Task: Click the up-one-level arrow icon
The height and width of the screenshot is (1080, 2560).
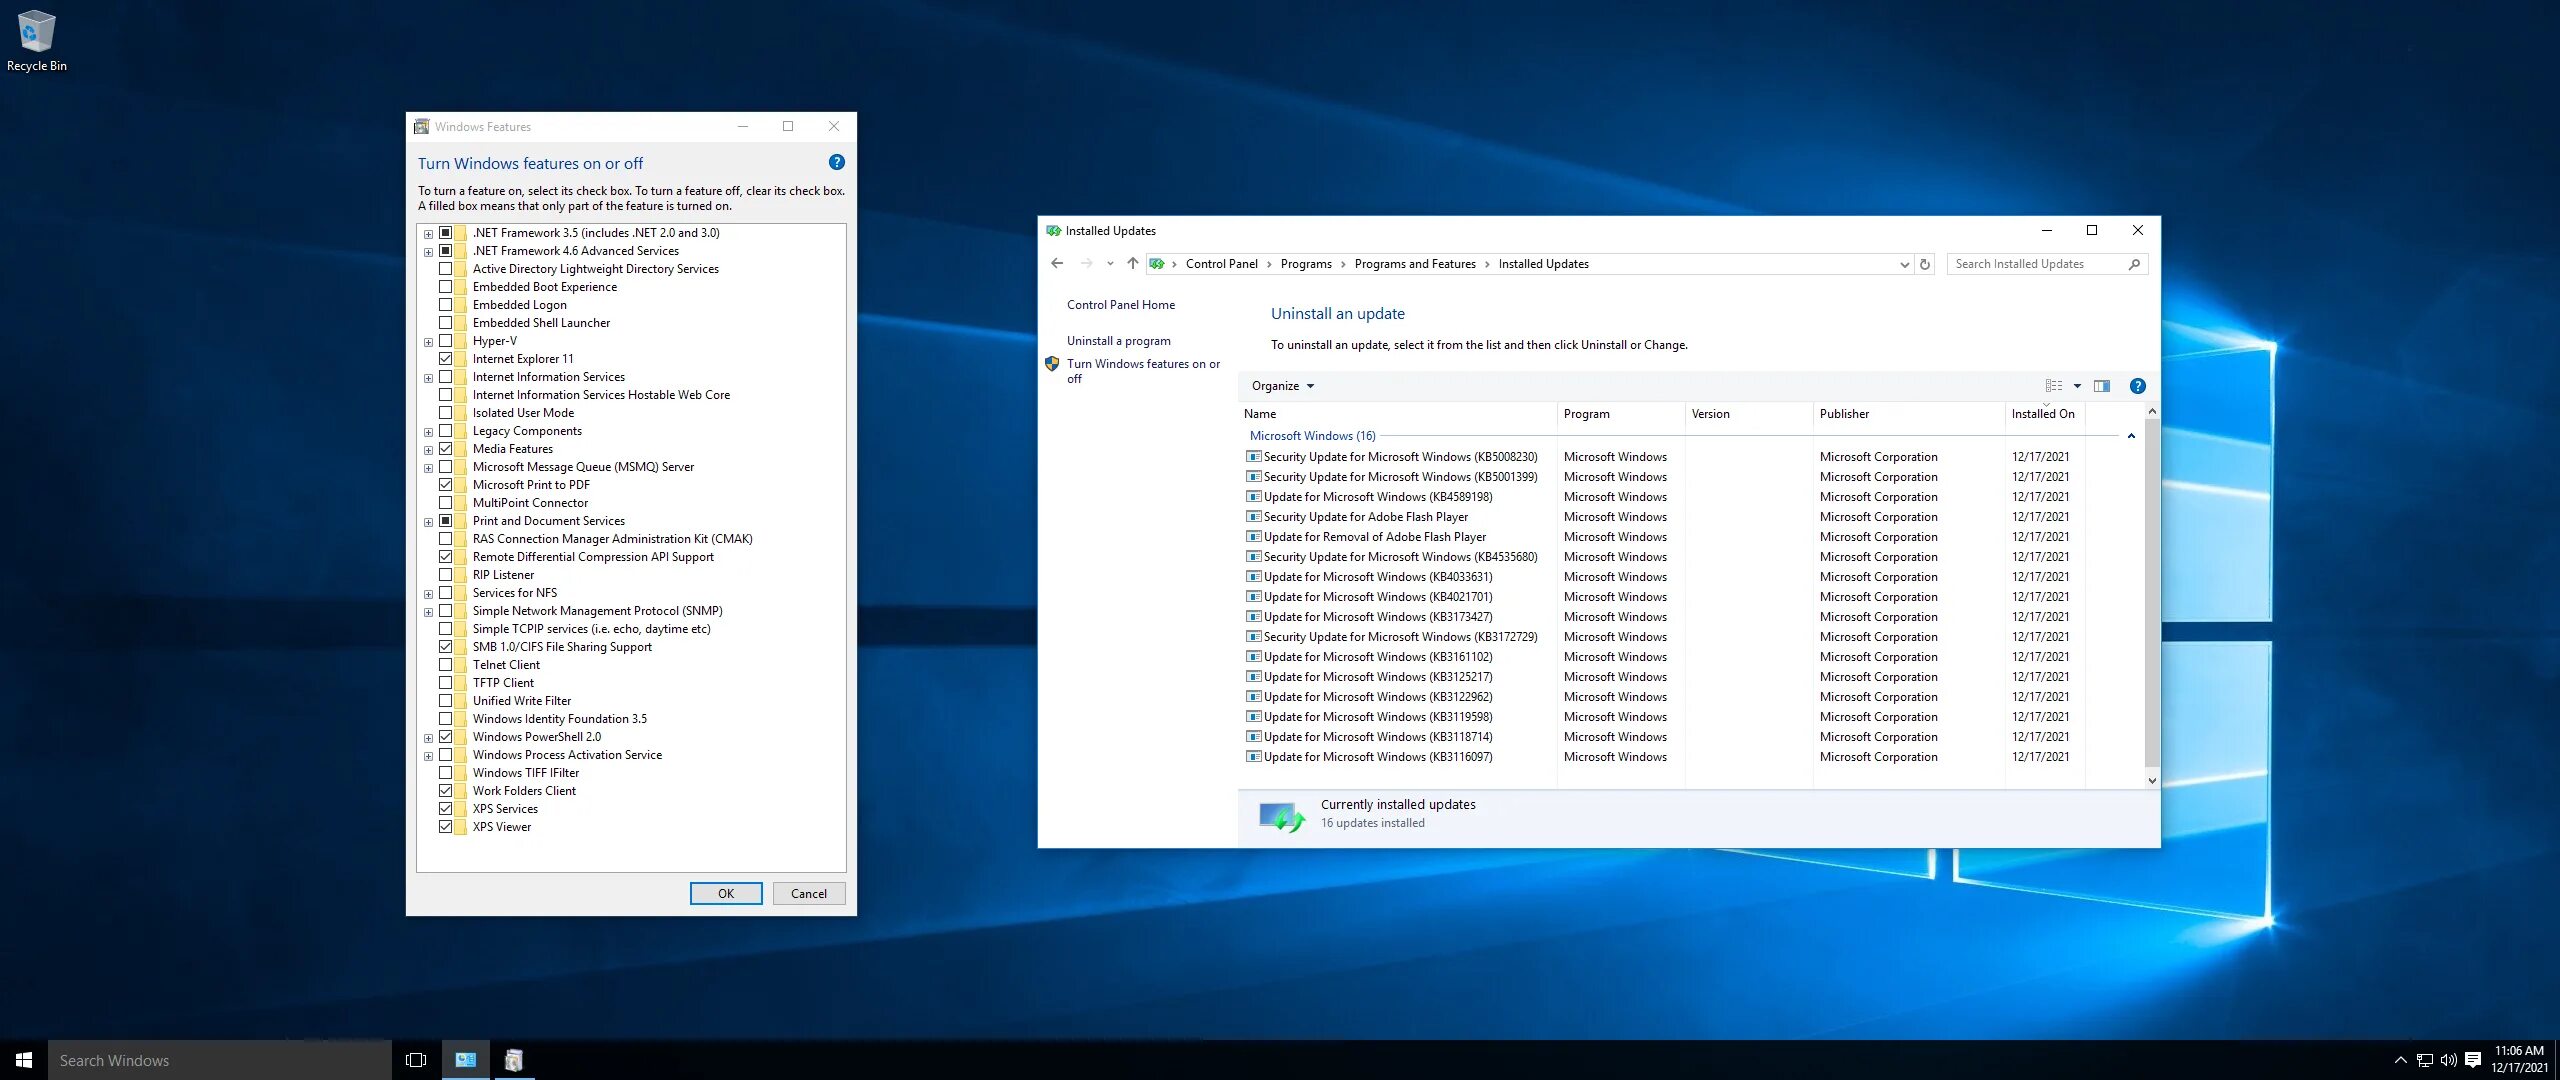Action: coord(1132,263)
